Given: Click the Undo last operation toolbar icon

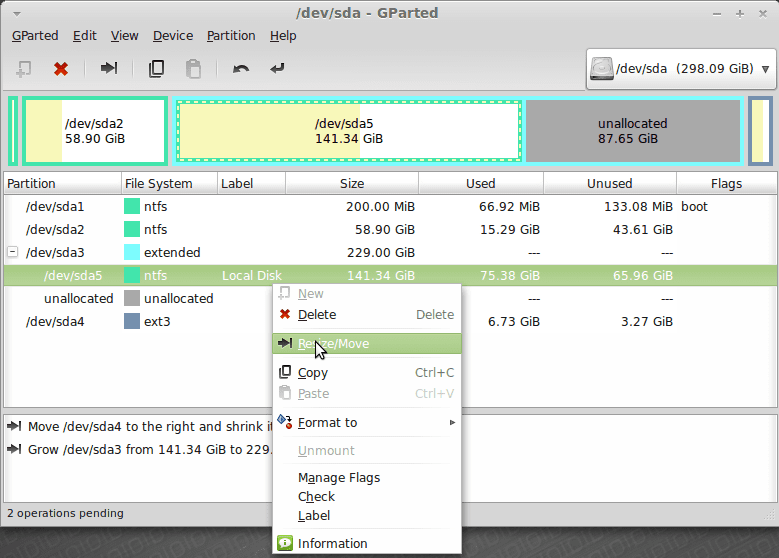Looking at the screenshot, I should click(241, 69).
